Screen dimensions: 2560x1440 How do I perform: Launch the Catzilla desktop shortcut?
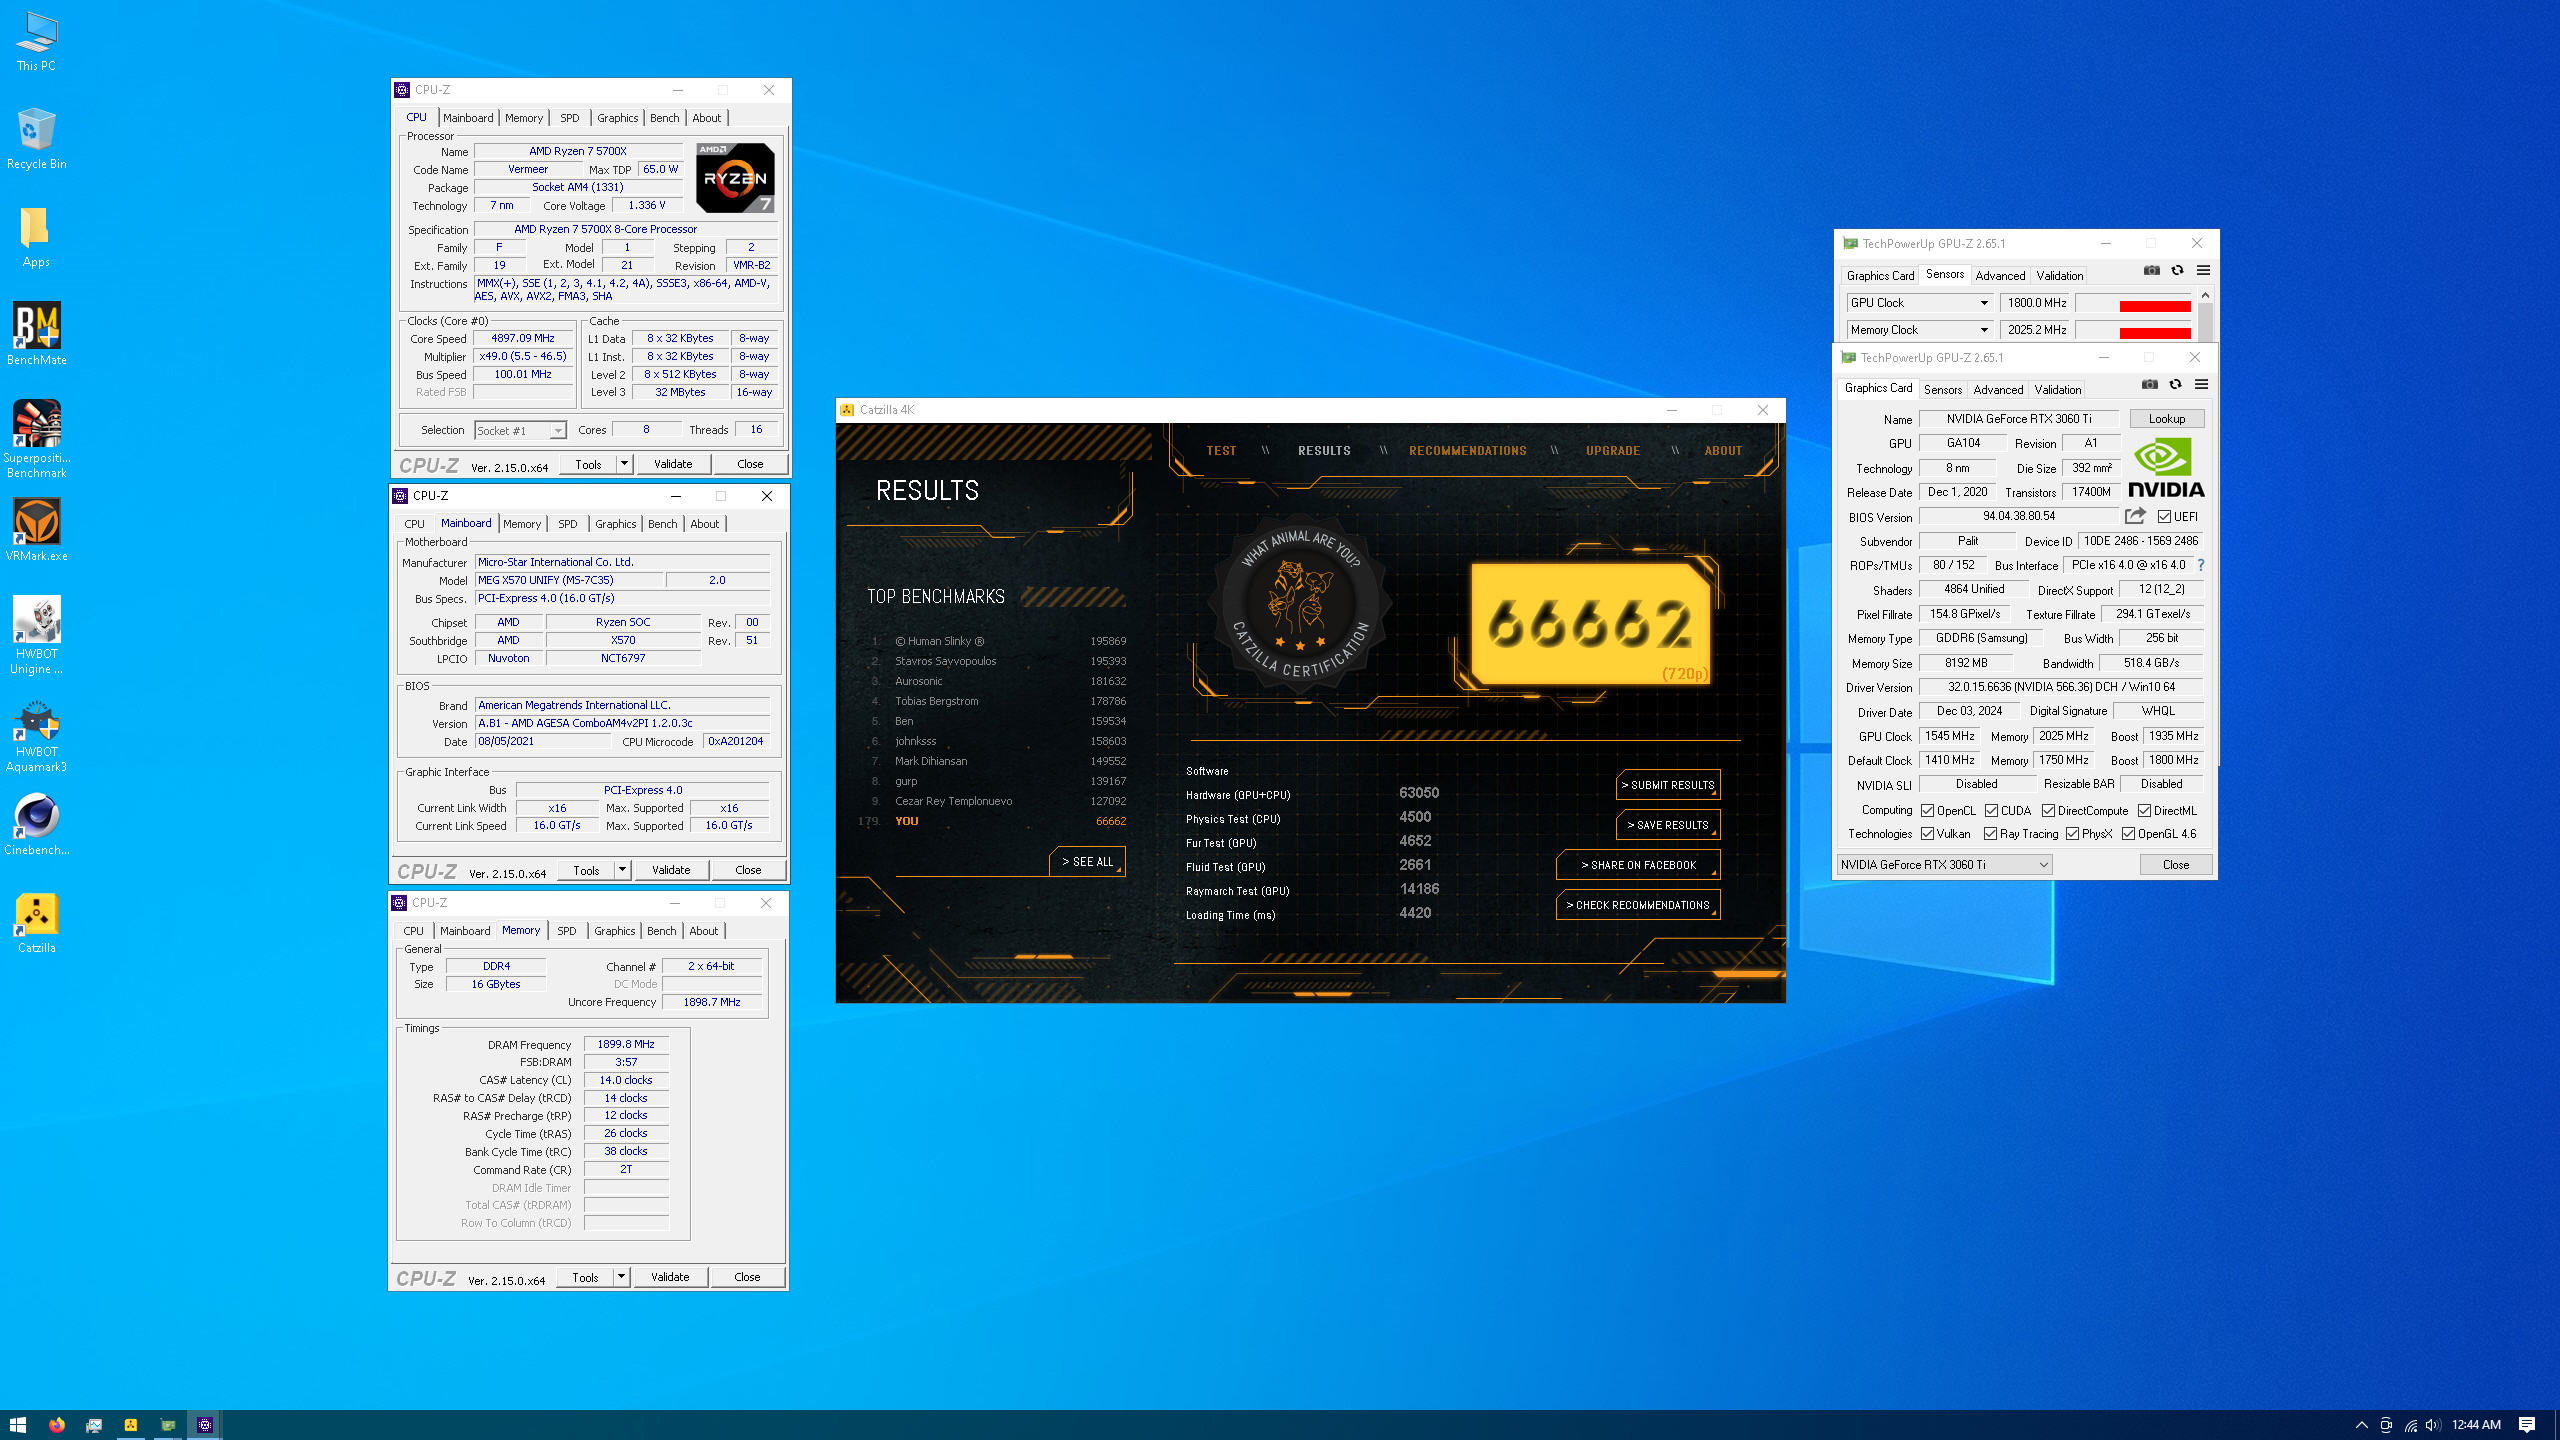(x=36, y=923)
